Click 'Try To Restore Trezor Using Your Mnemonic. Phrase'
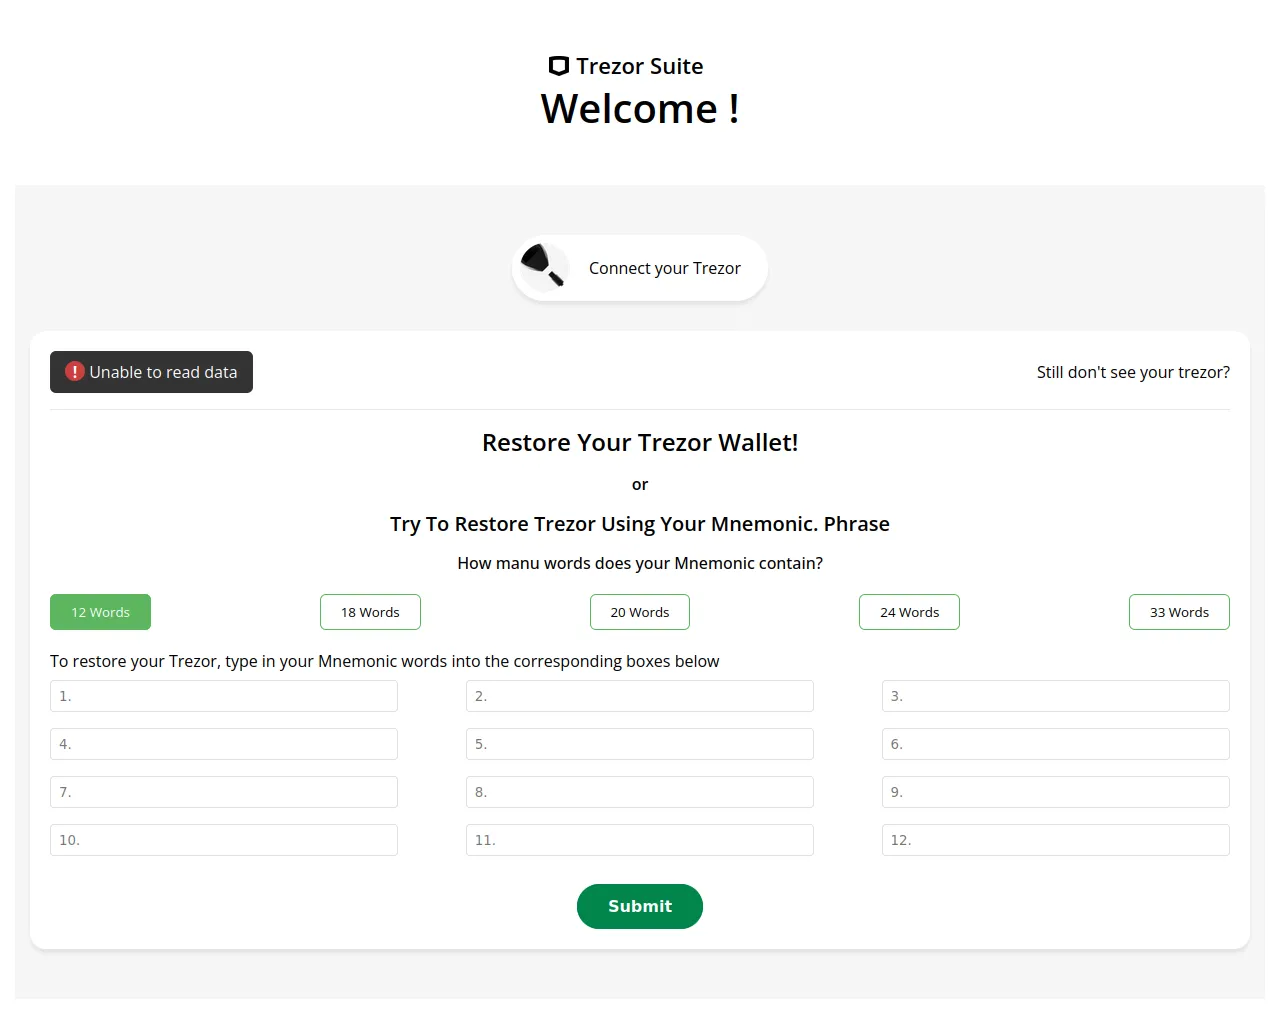The width and height of the screenshot is (1280, 1024). (640, 524)
